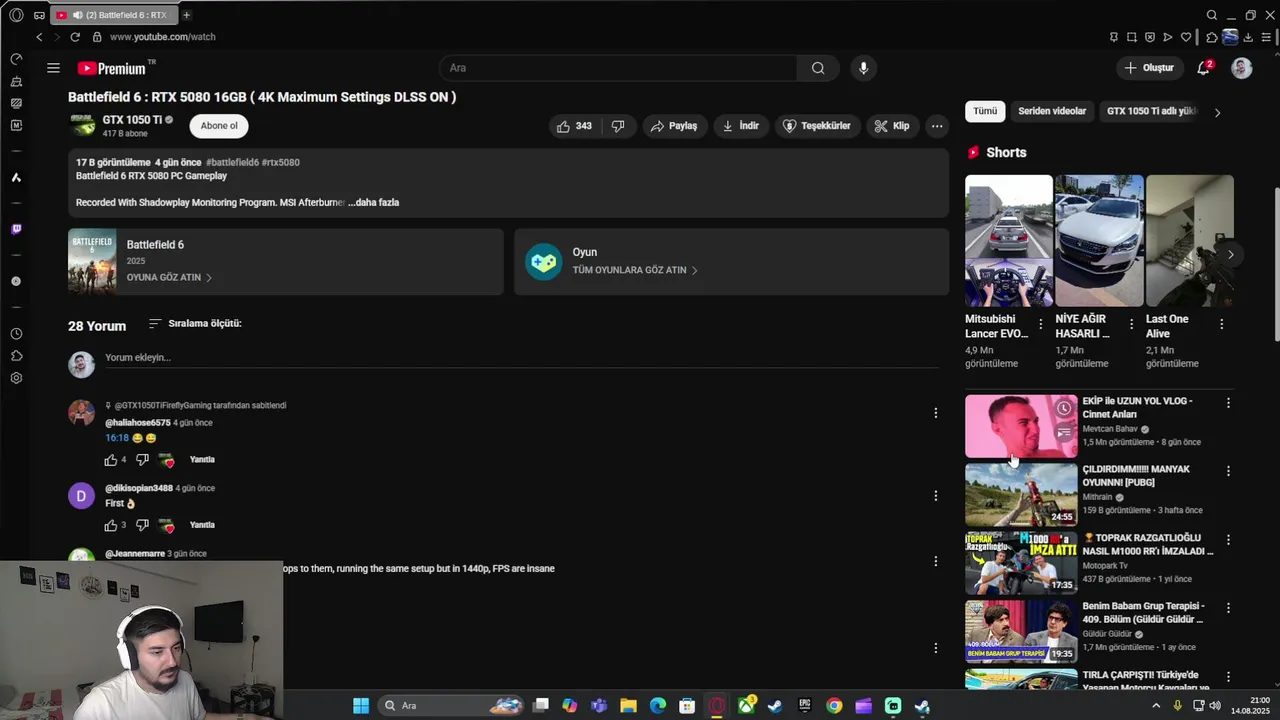Click the Teşekkürler button
1280x720 pixels.
click(x=816, y=126)
